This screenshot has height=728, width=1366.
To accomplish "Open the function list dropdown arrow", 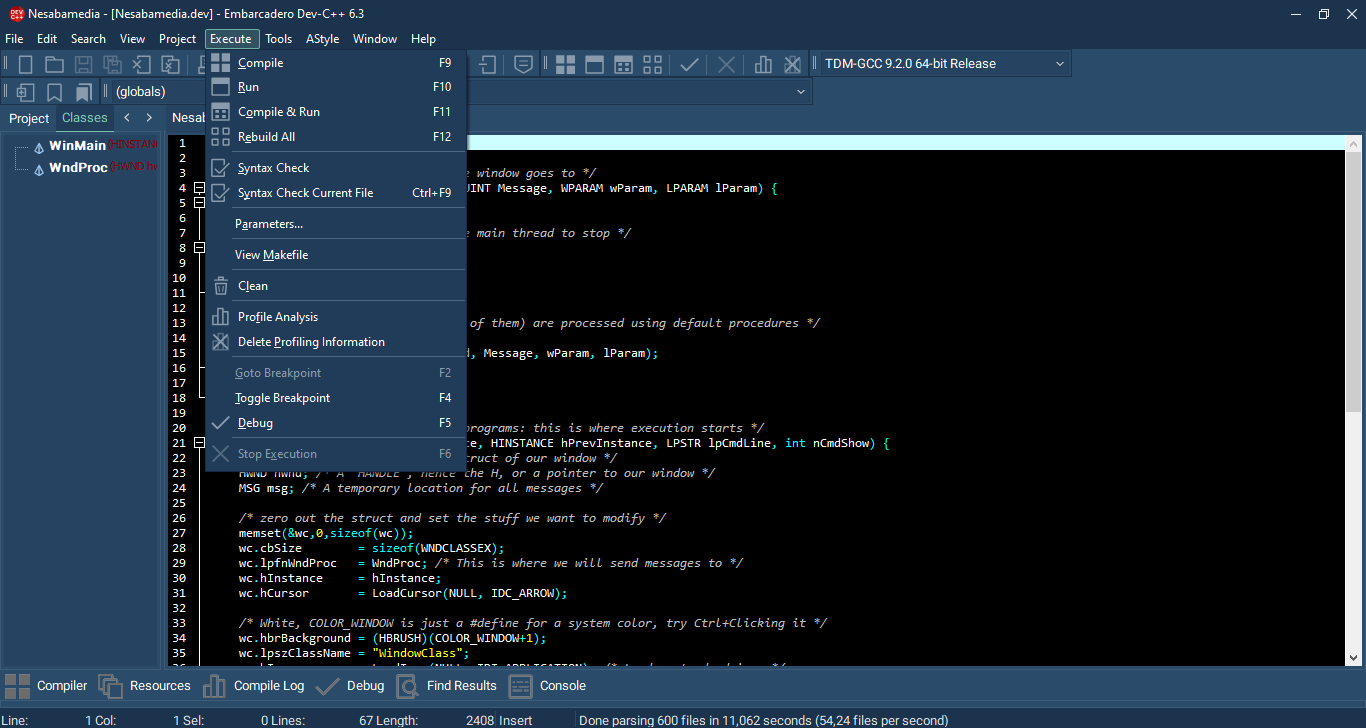I will [801, 92].
